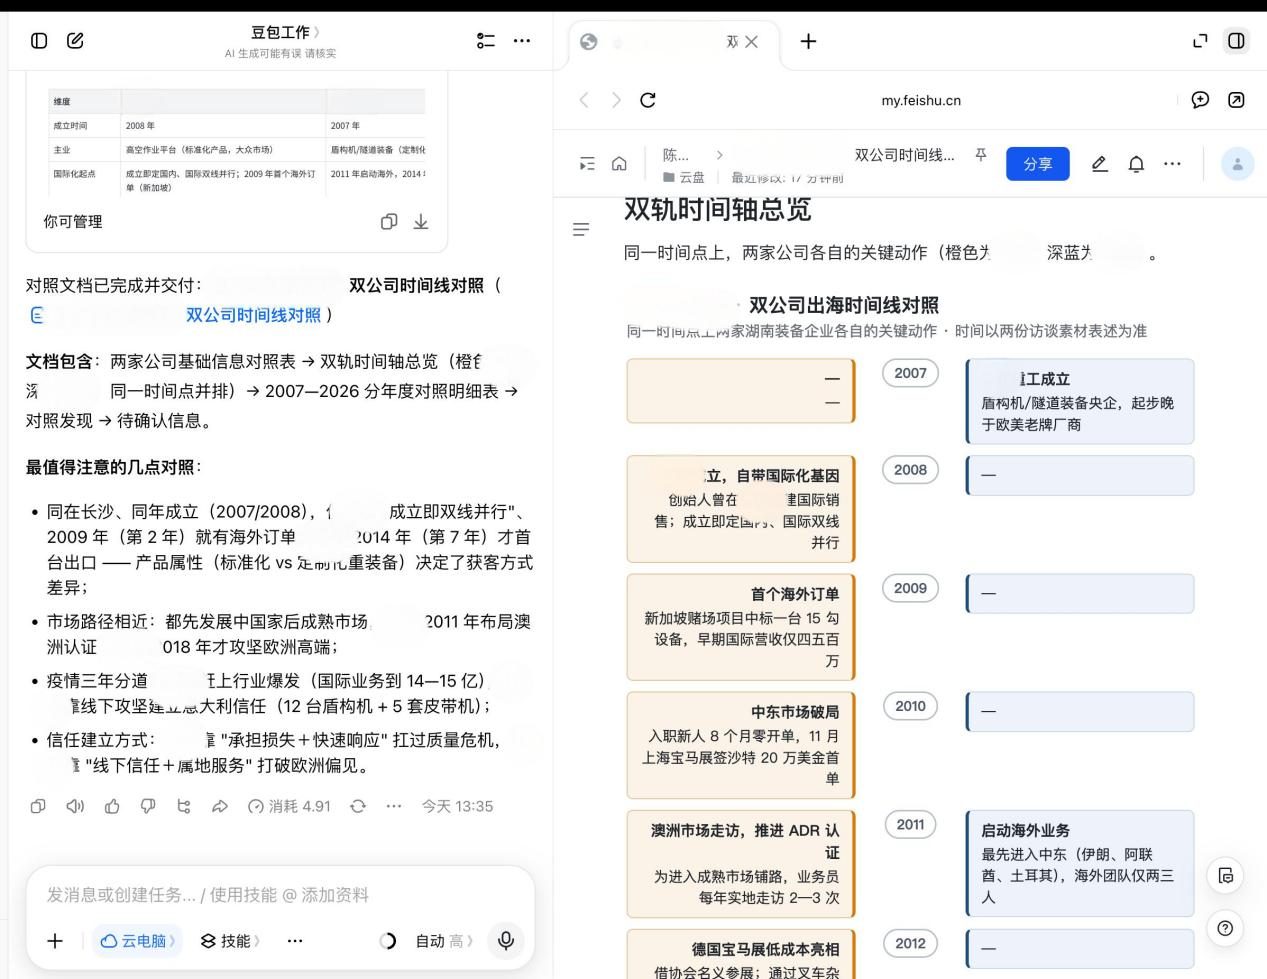Expand the 豆包工作 title menu

pyautogui.click(x=285, y=32)
